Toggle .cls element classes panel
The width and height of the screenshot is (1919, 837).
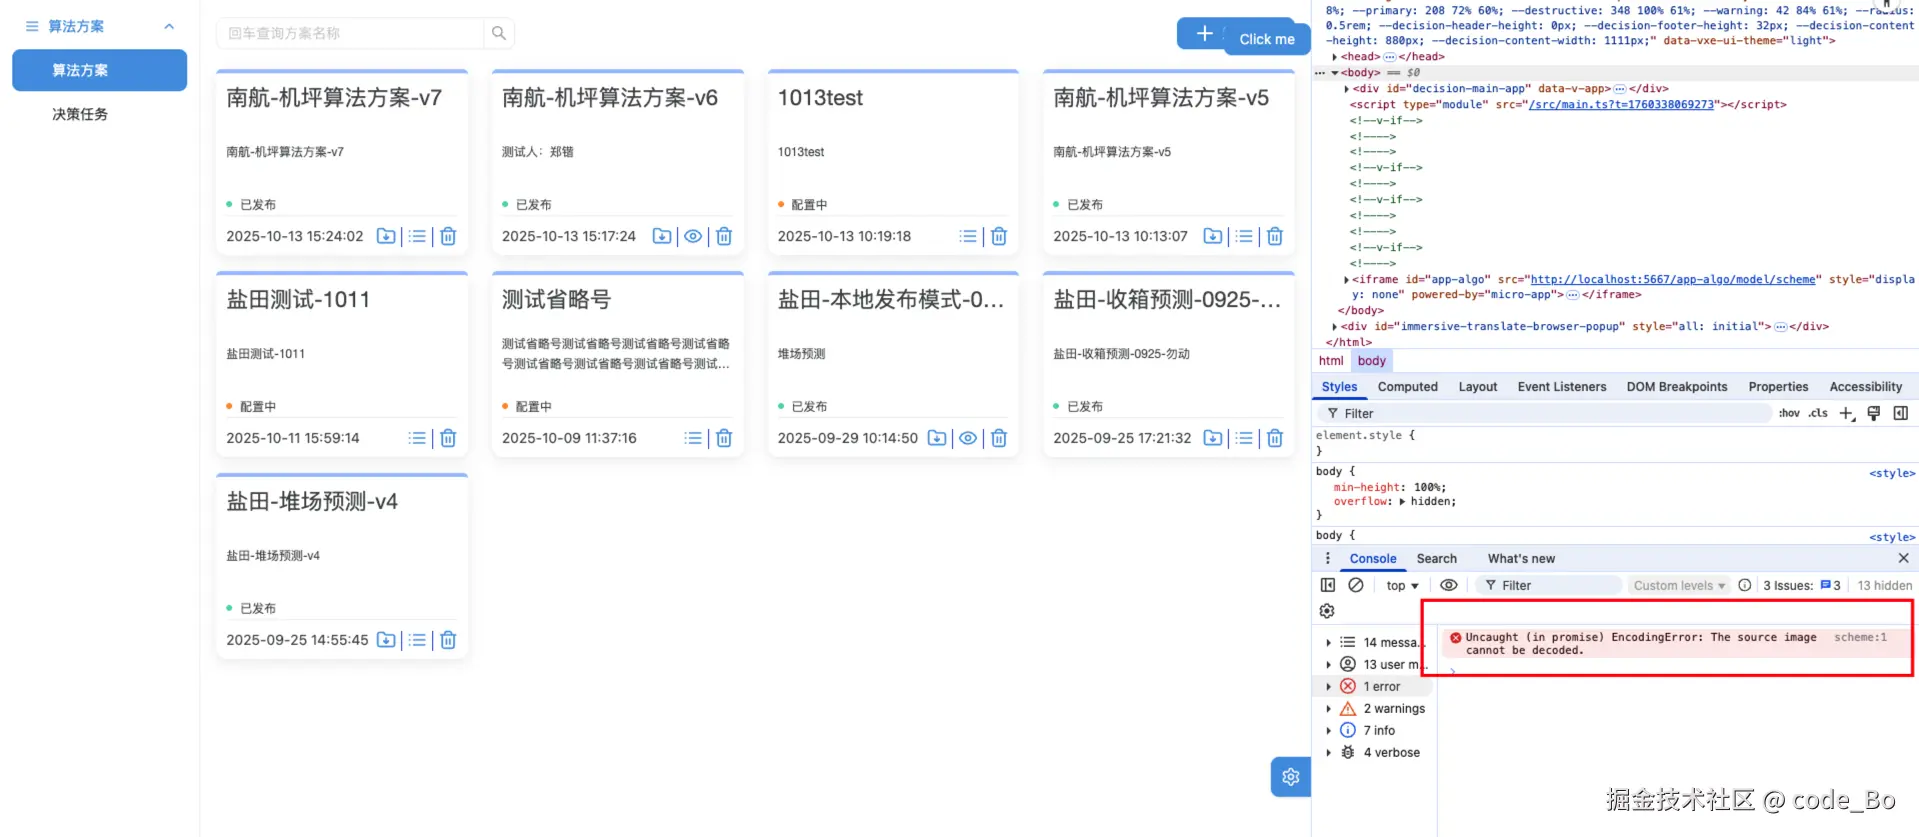1818,413
